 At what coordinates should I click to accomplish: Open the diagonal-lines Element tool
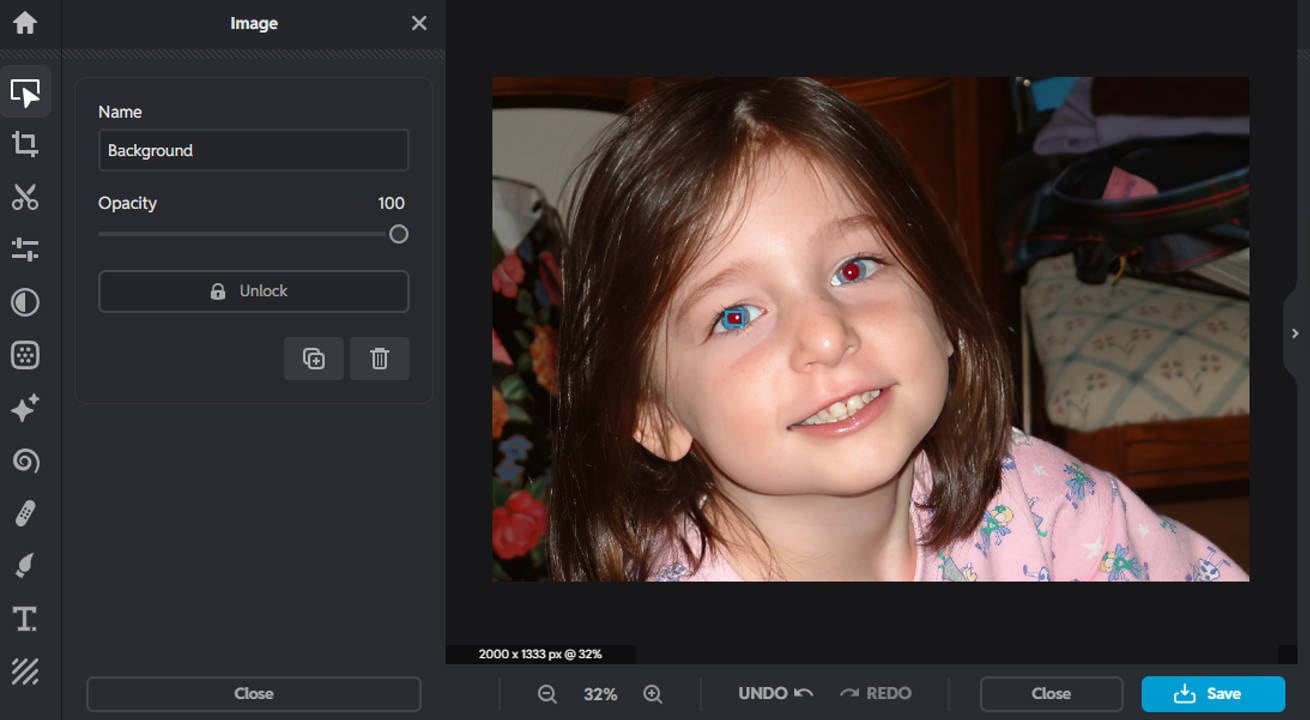coord(25,672)
